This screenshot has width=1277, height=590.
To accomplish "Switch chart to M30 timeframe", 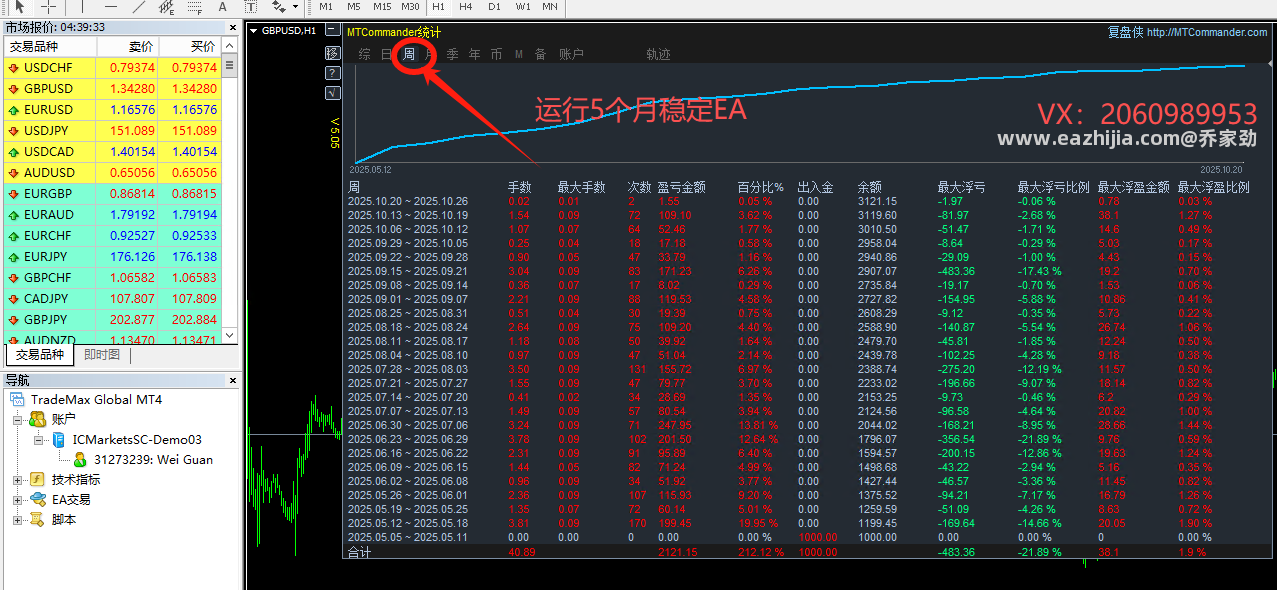I will coord(410,6).
